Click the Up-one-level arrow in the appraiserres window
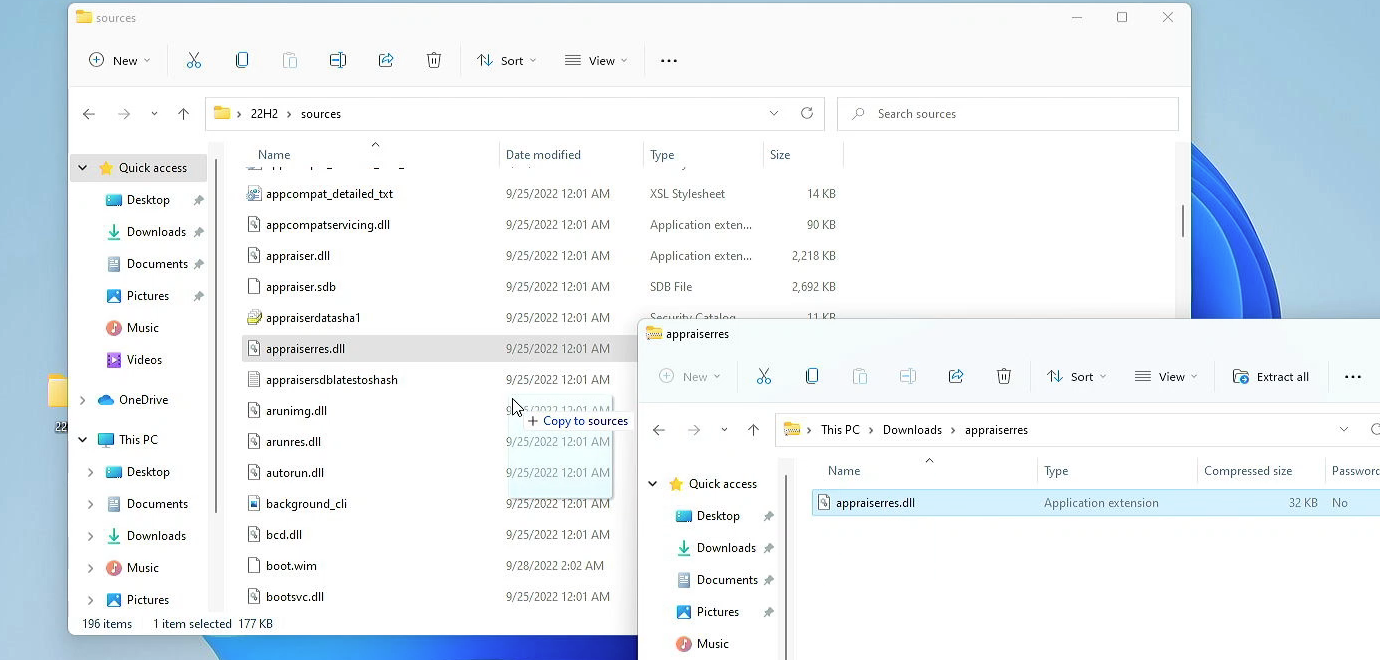This screenshot has width=1380, height=660. (x=753, y=429)
